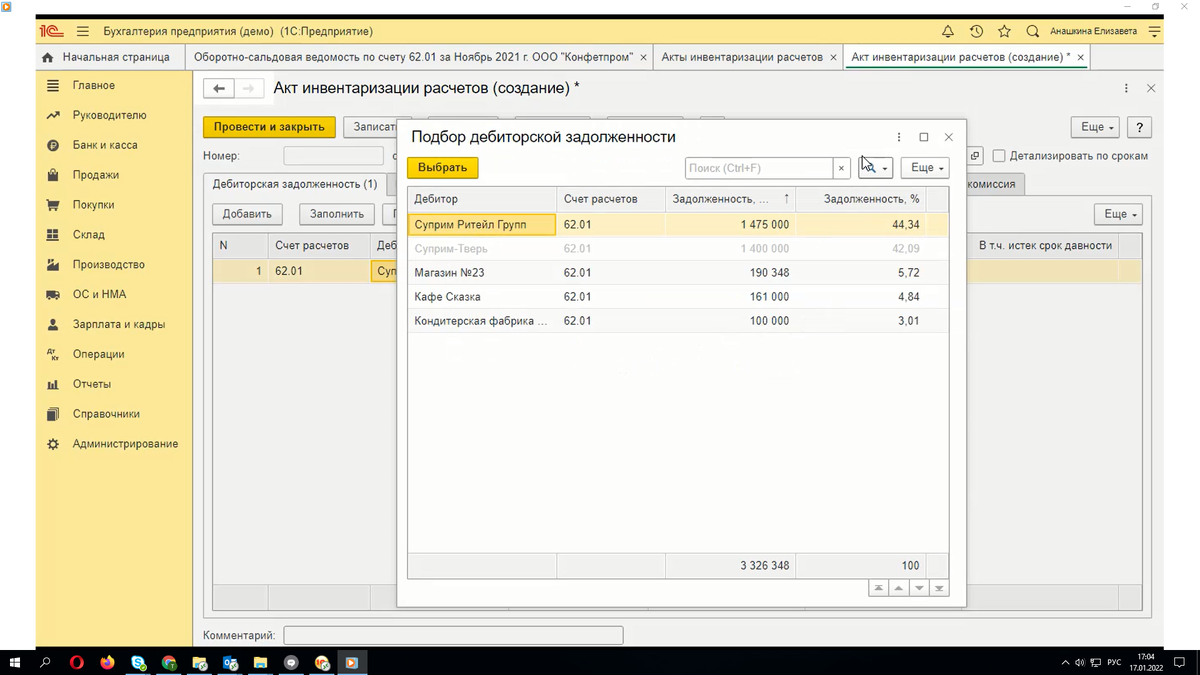The image size is (1200, 675).
Task: Close the Оборотно-сальдовая ведомость tab
Action: pyautogui.click(x=642, y=58)
